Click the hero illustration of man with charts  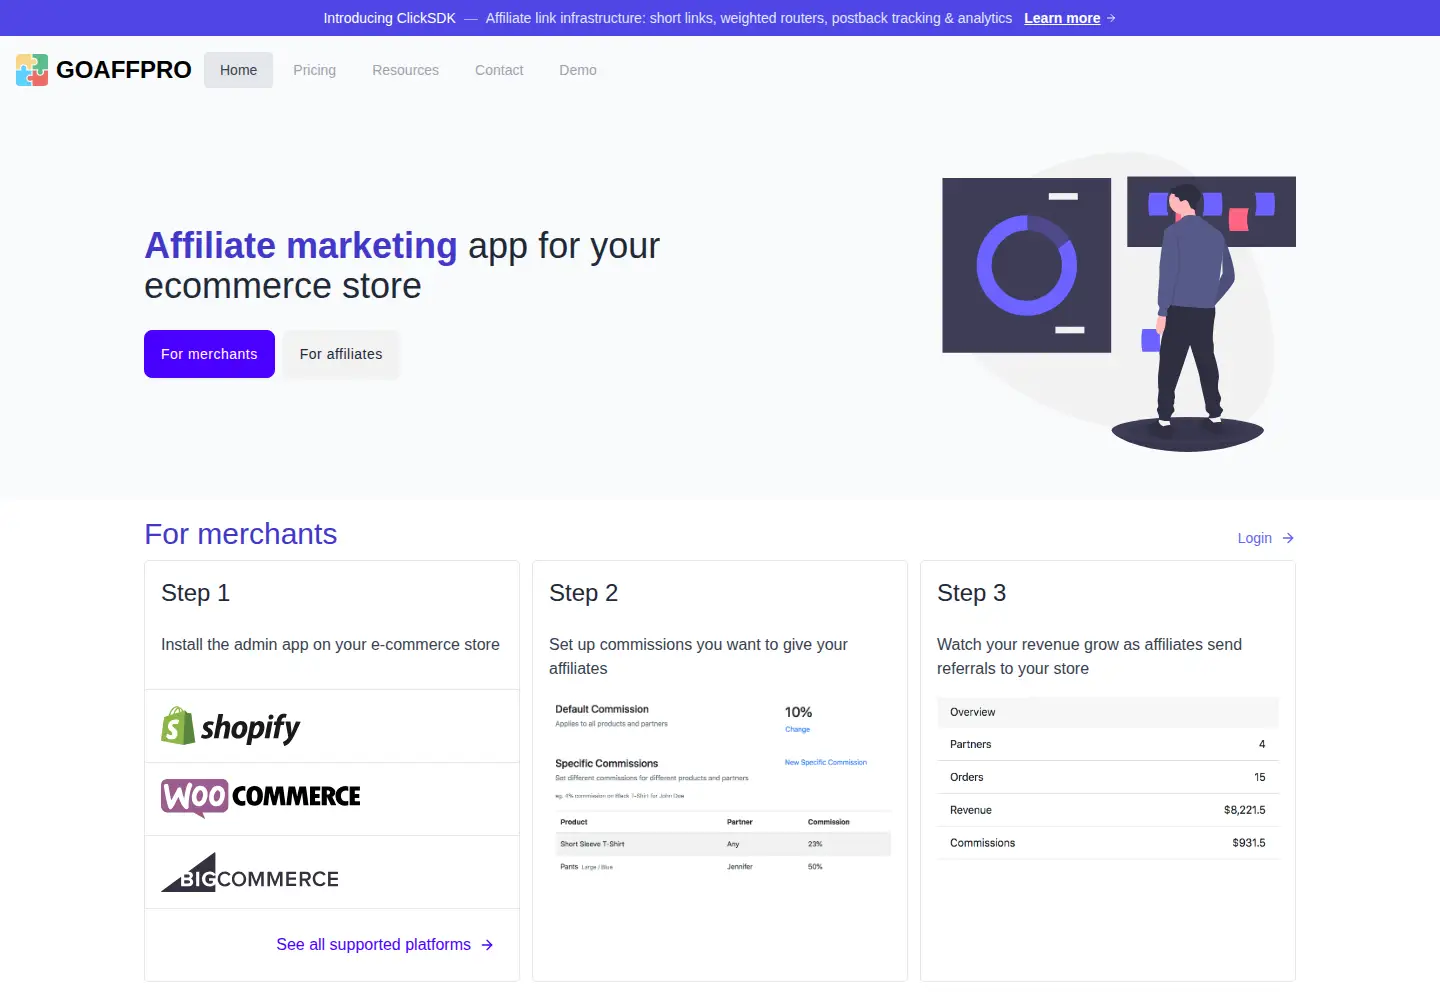pos(1119,302)
